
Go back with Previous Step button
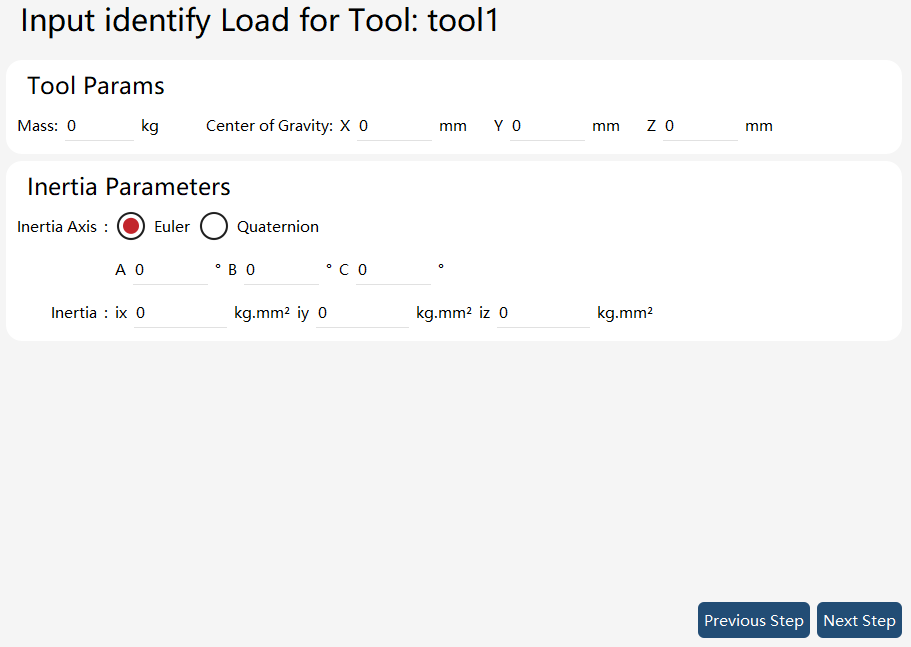click(x=754, y=620)
